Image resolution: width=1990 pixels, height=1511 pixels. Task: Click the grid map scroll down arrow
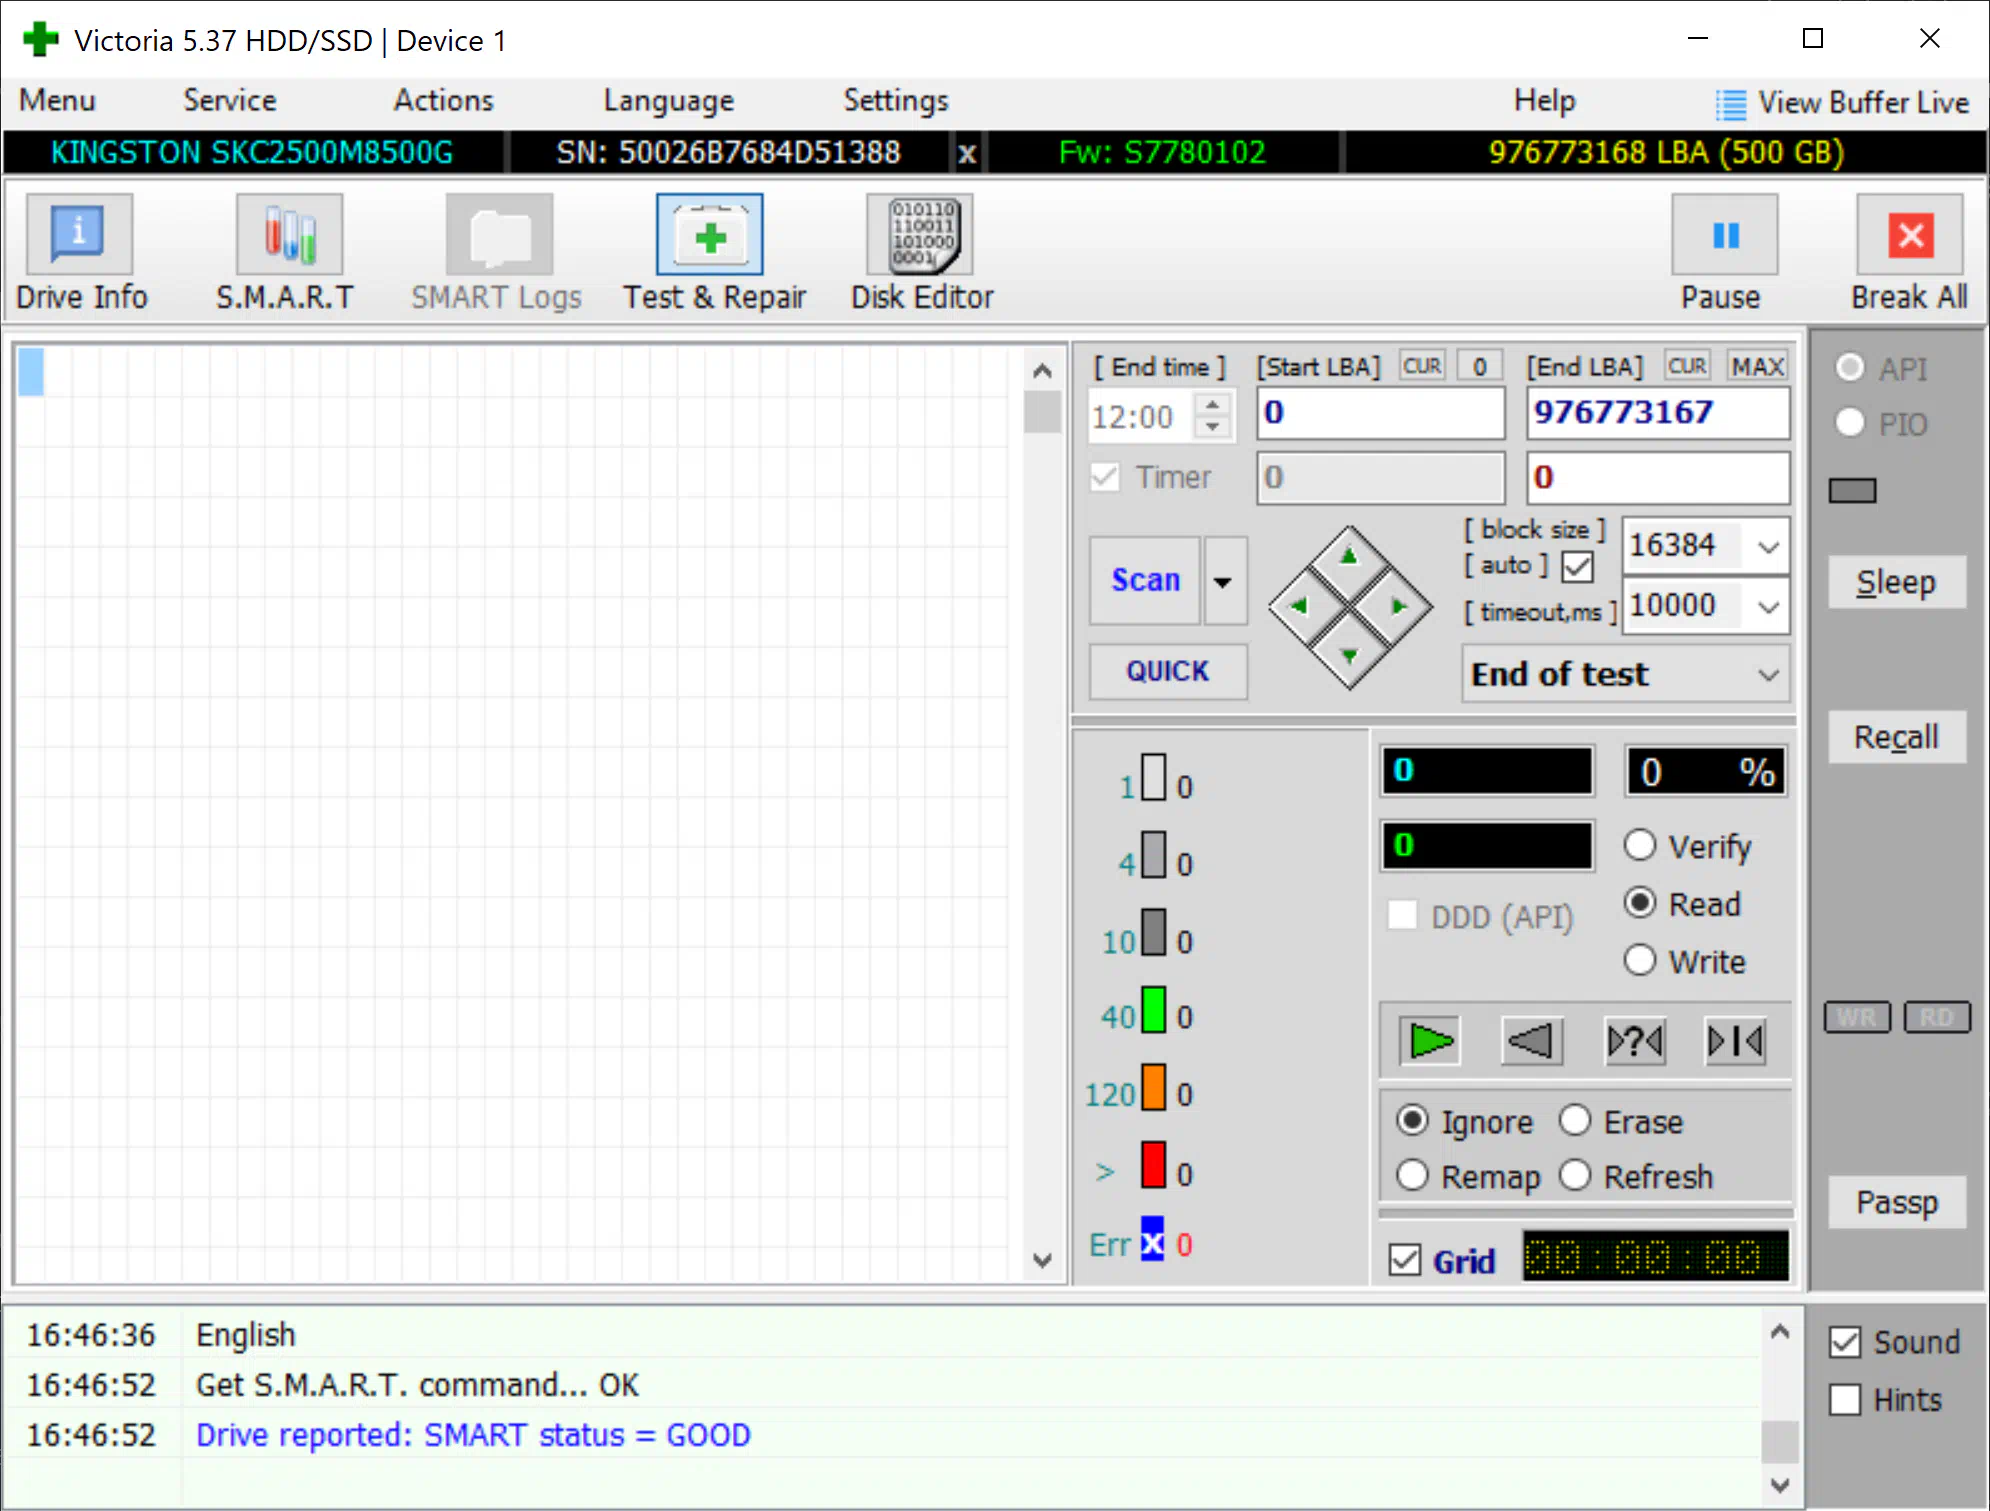pyautogui.click(x=1042, y=1260)
